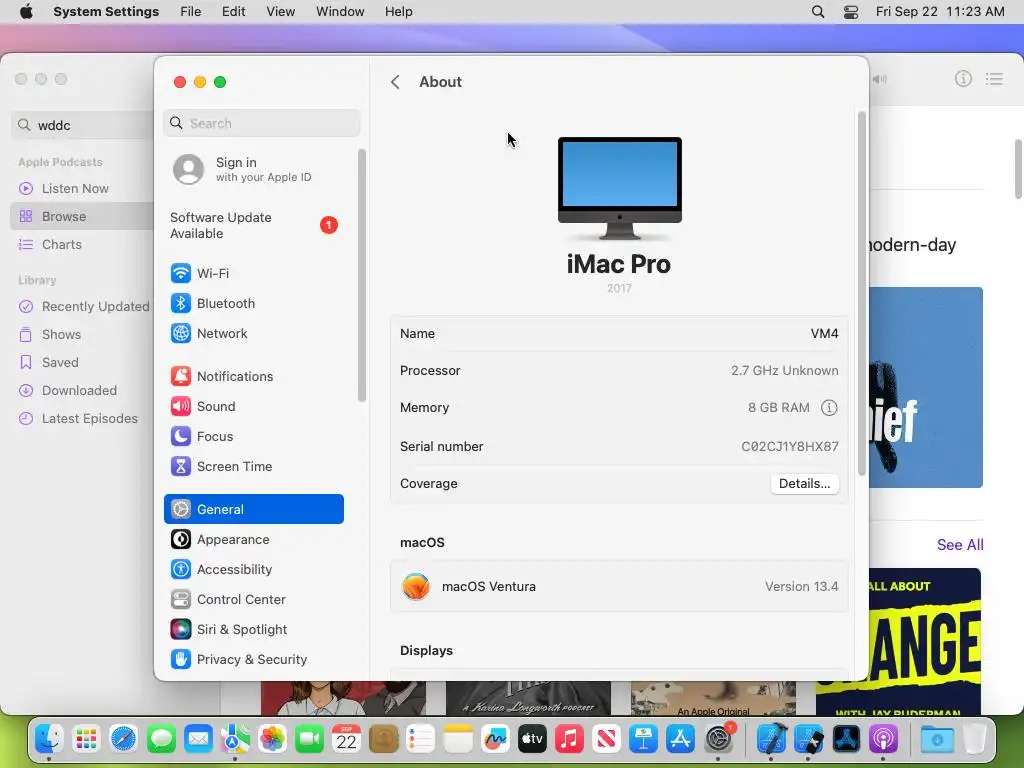Screen dimensions: 1024x768
Task: Open Messages from the Dock
Action: coord(161,739)
